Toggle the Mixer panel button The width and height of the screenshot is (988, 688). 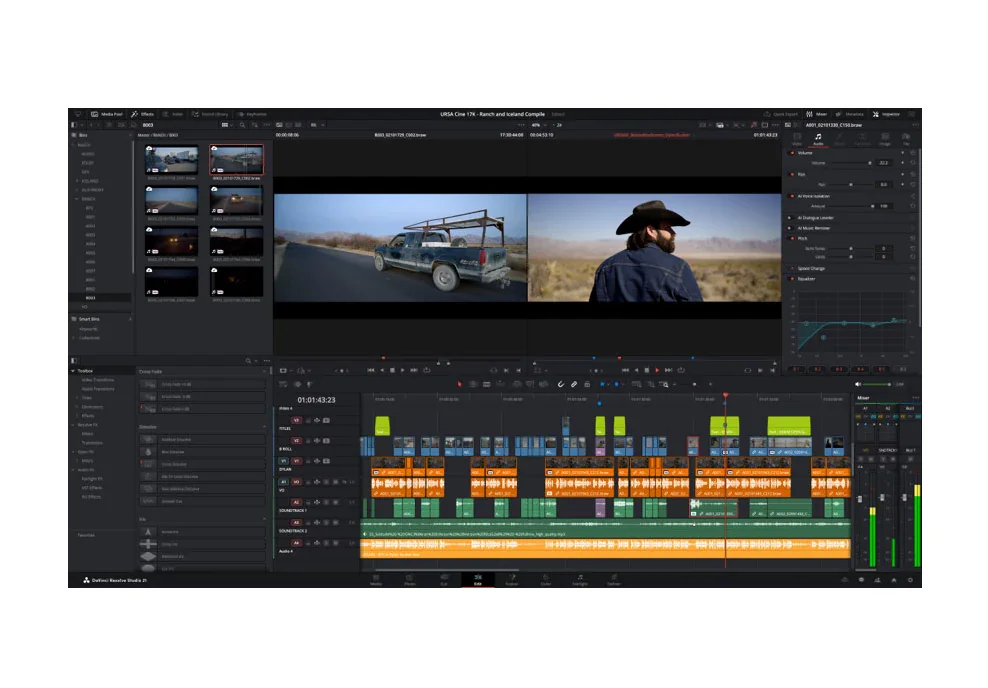[x=817, y=114]
